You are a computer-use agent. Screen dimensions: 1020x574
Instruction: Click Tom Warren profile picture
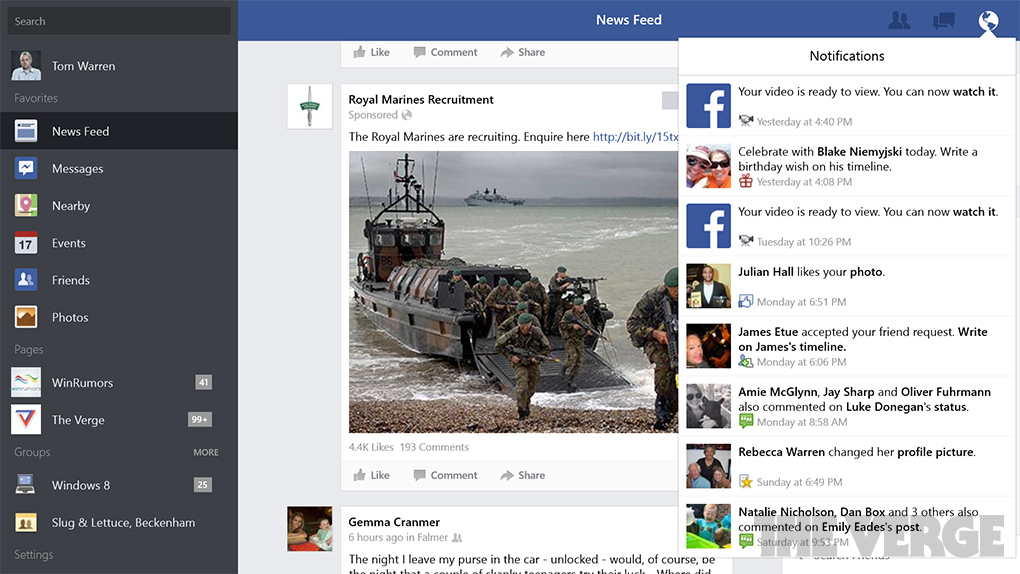click(x=26, y=66)
